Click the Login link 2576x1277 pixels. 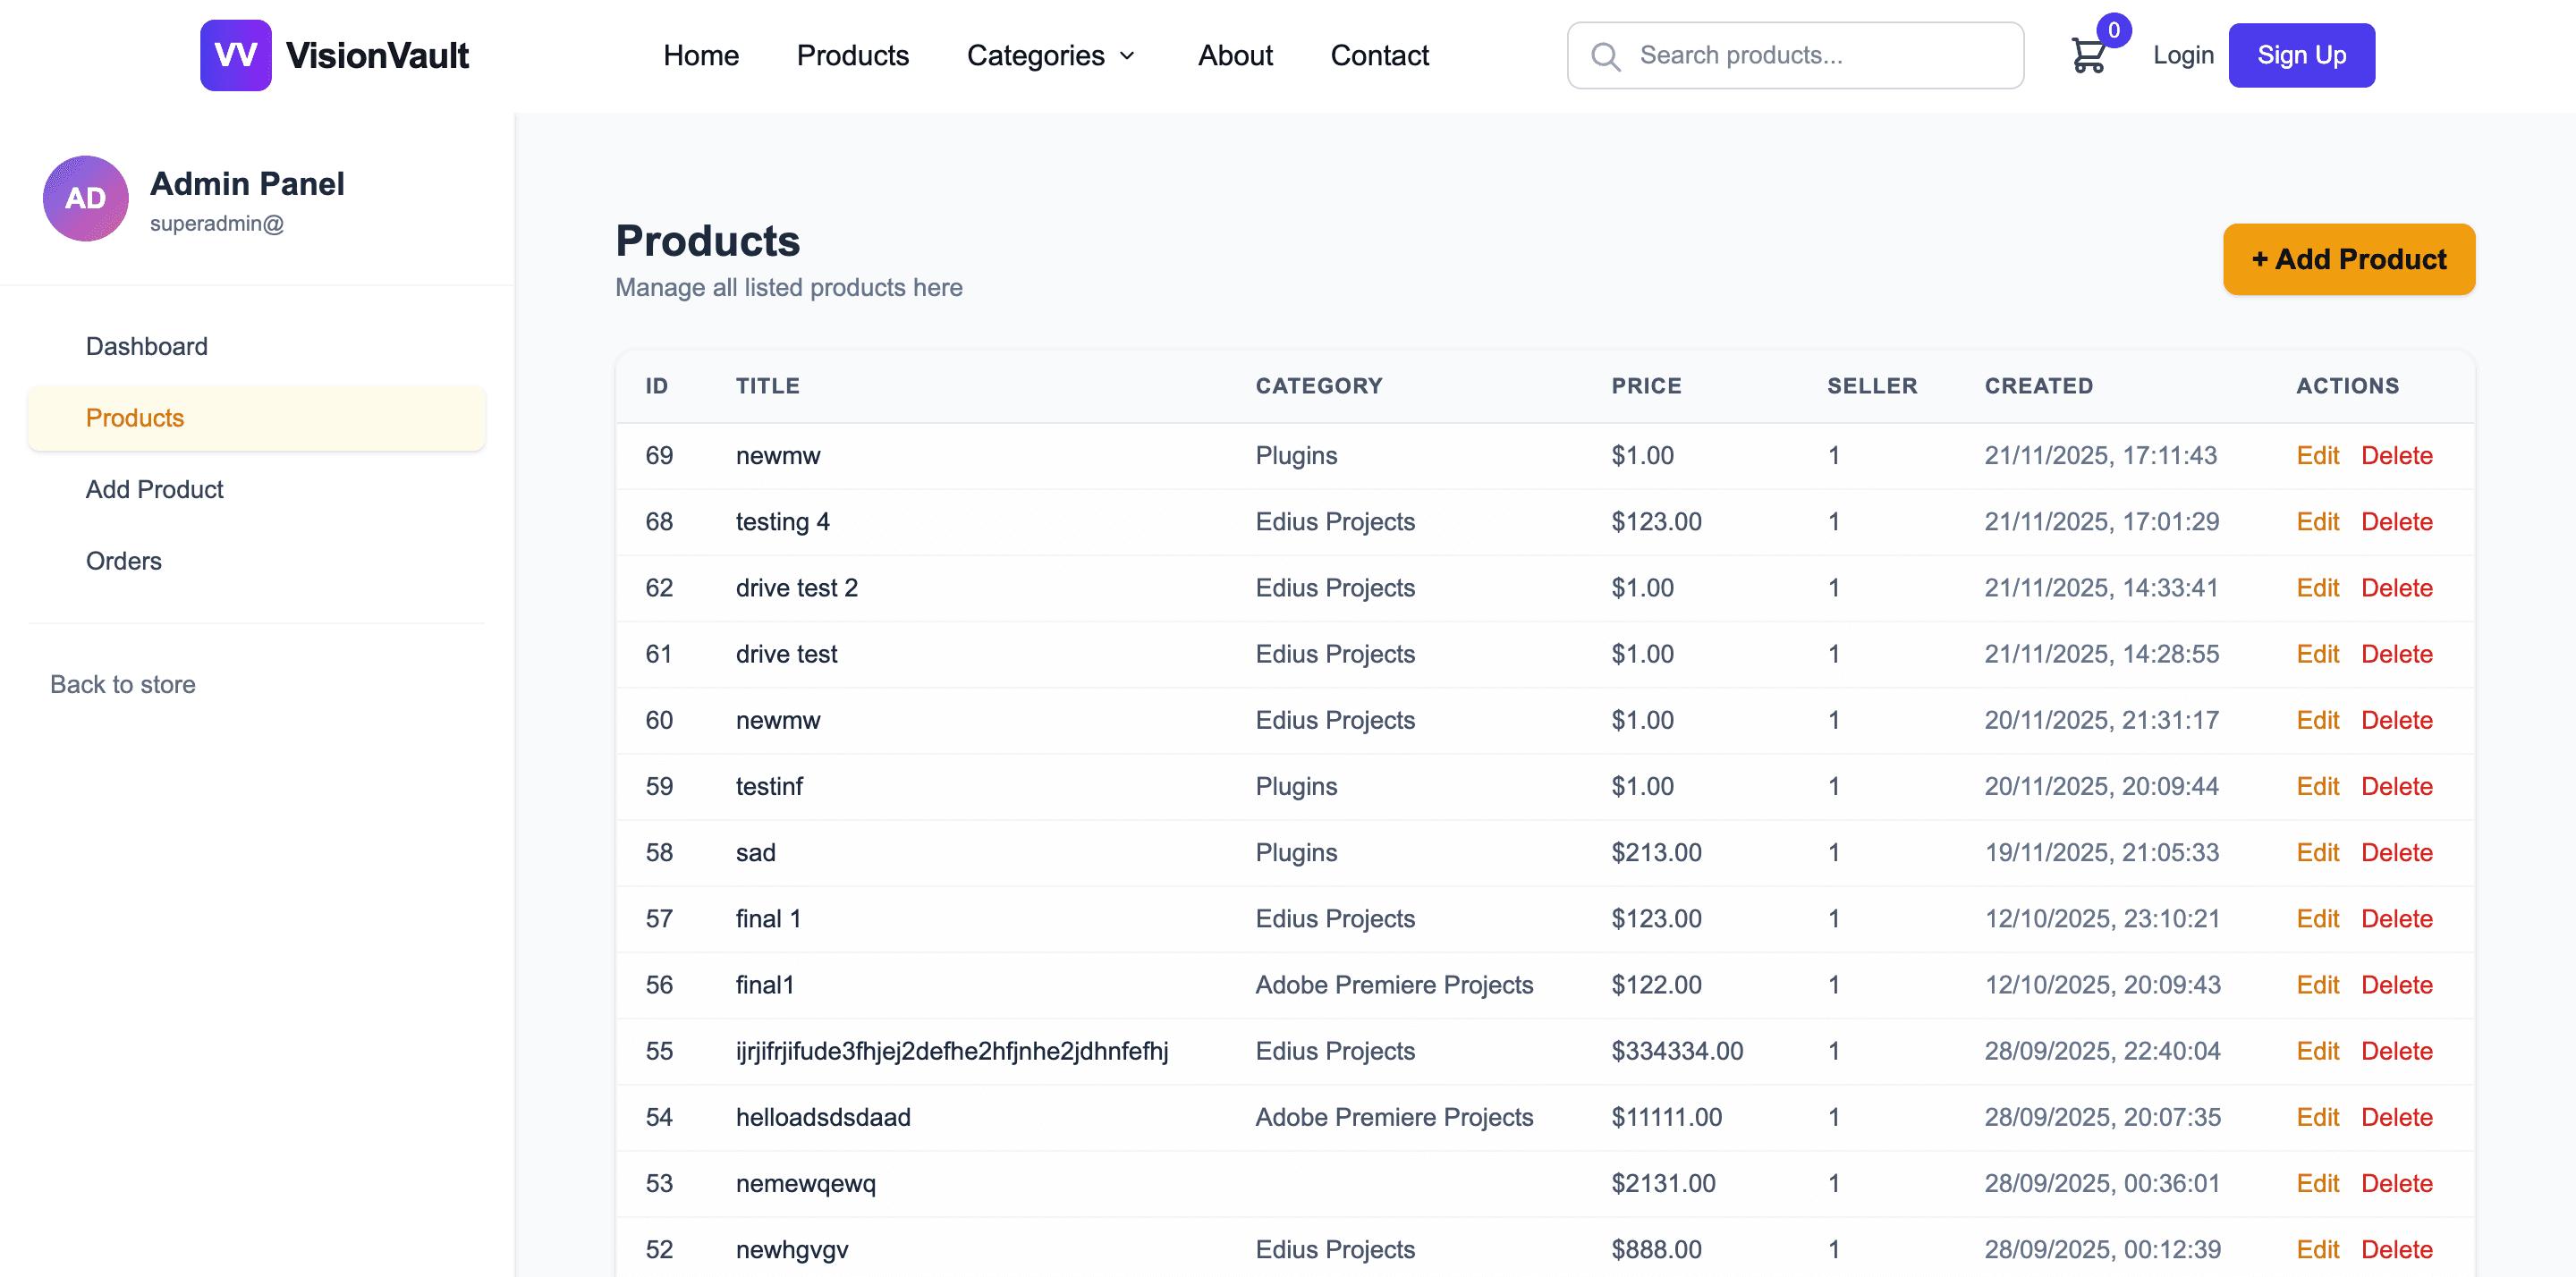coord(2183,56)
